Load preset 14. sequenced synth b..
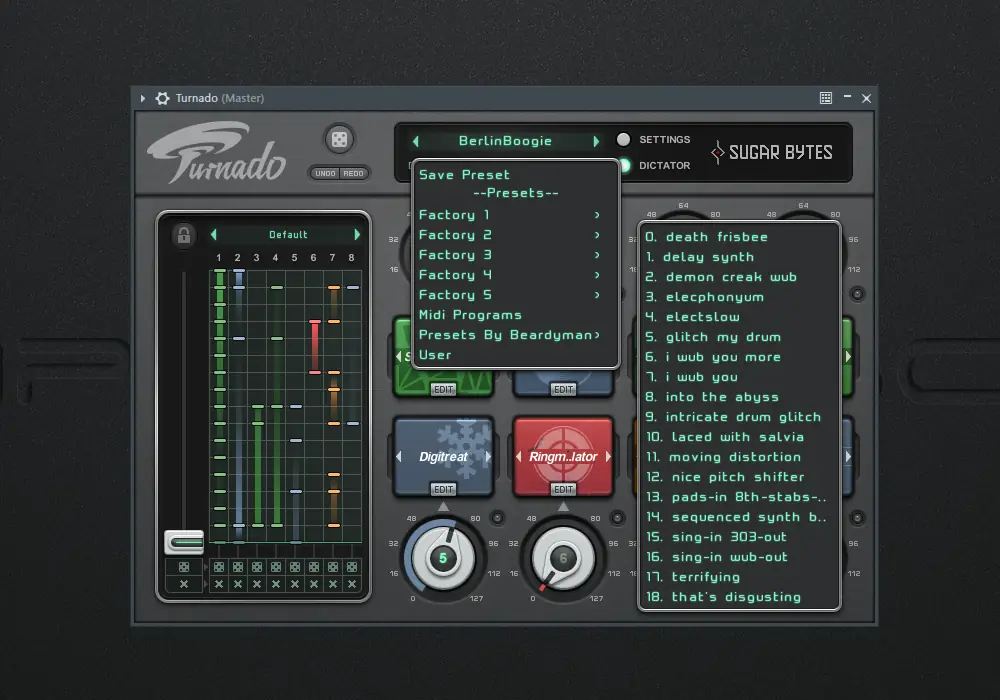1000x700 pixels. tap(740, 517)
